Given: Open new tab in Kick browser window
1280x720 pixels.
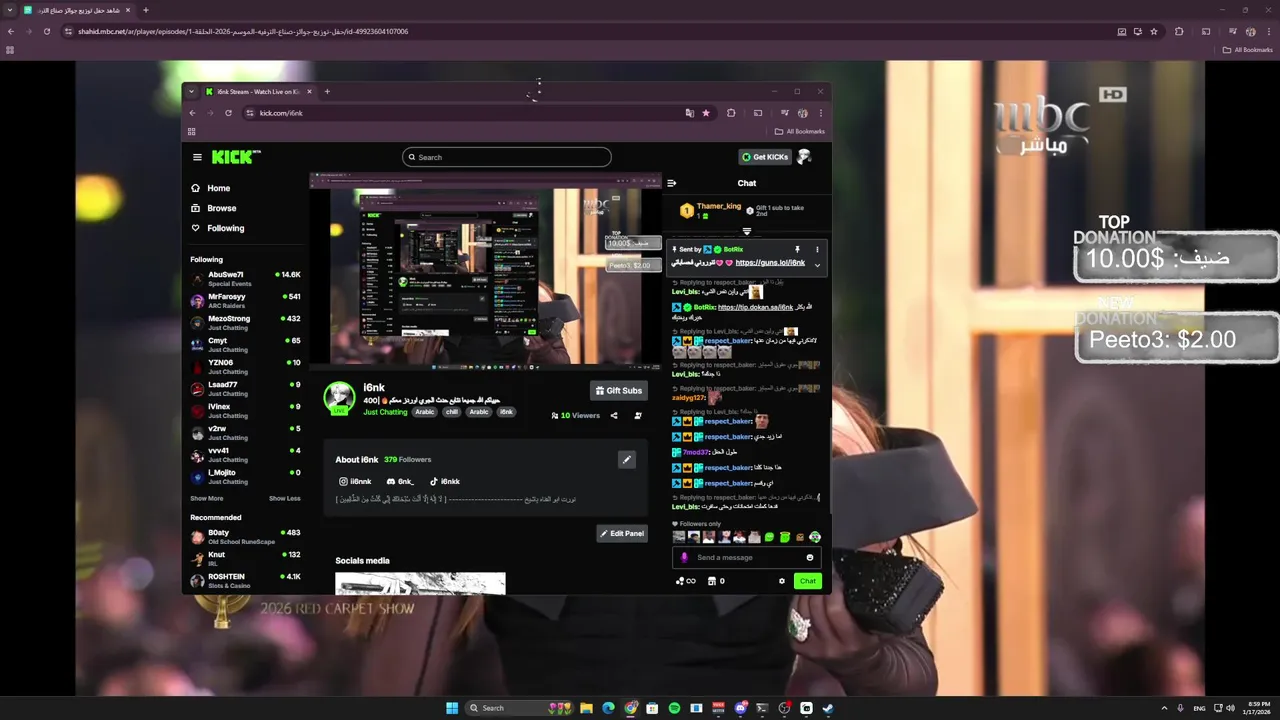Looking at the screenshot, I should click(x=327, y=92).
